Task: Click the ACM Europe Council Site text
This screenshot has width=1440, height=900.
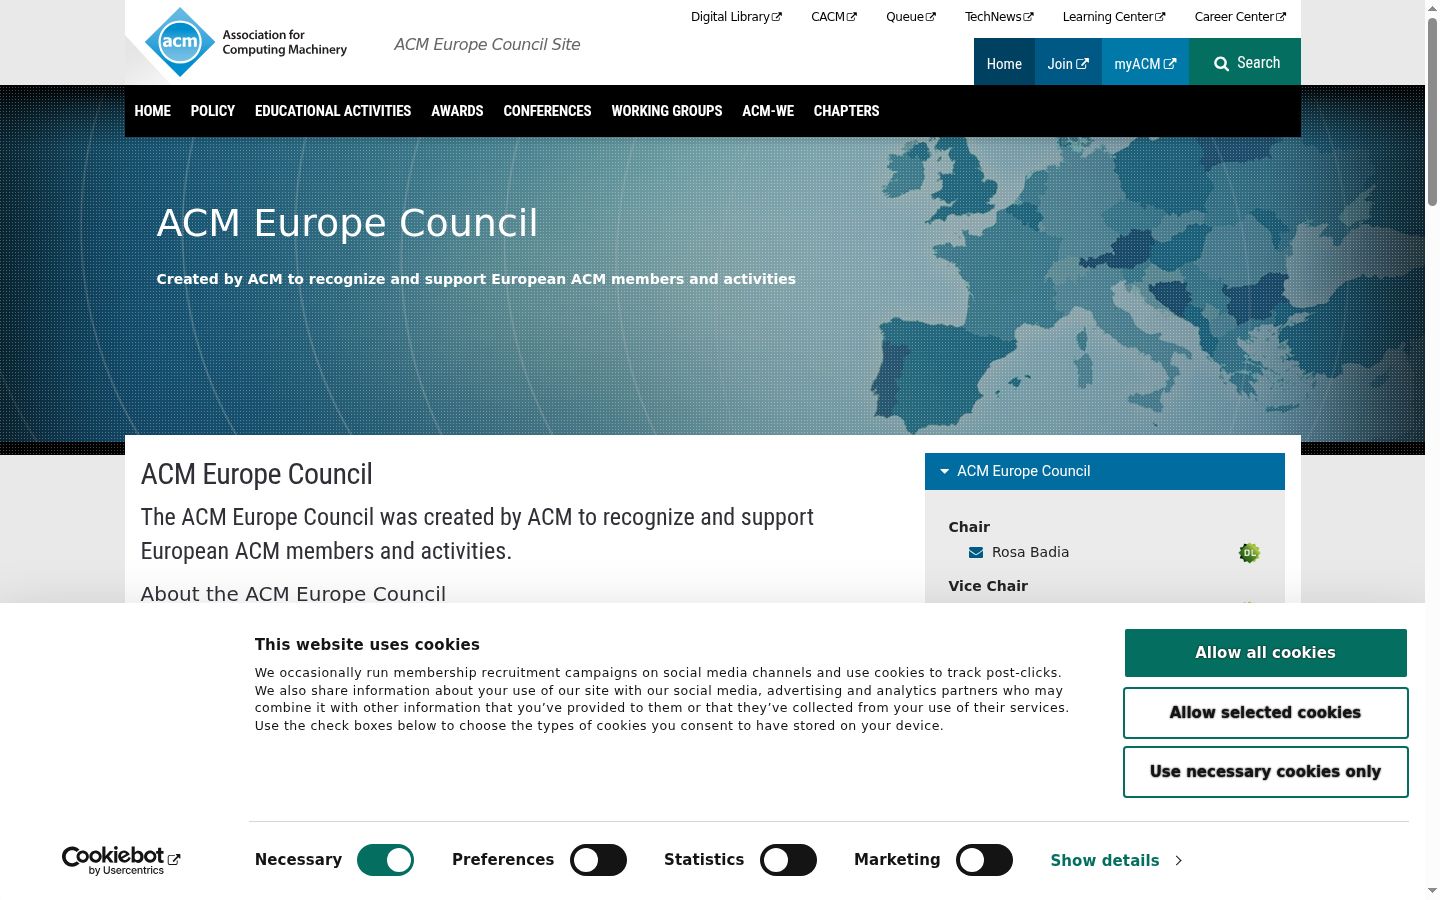Action: point(487,44)
